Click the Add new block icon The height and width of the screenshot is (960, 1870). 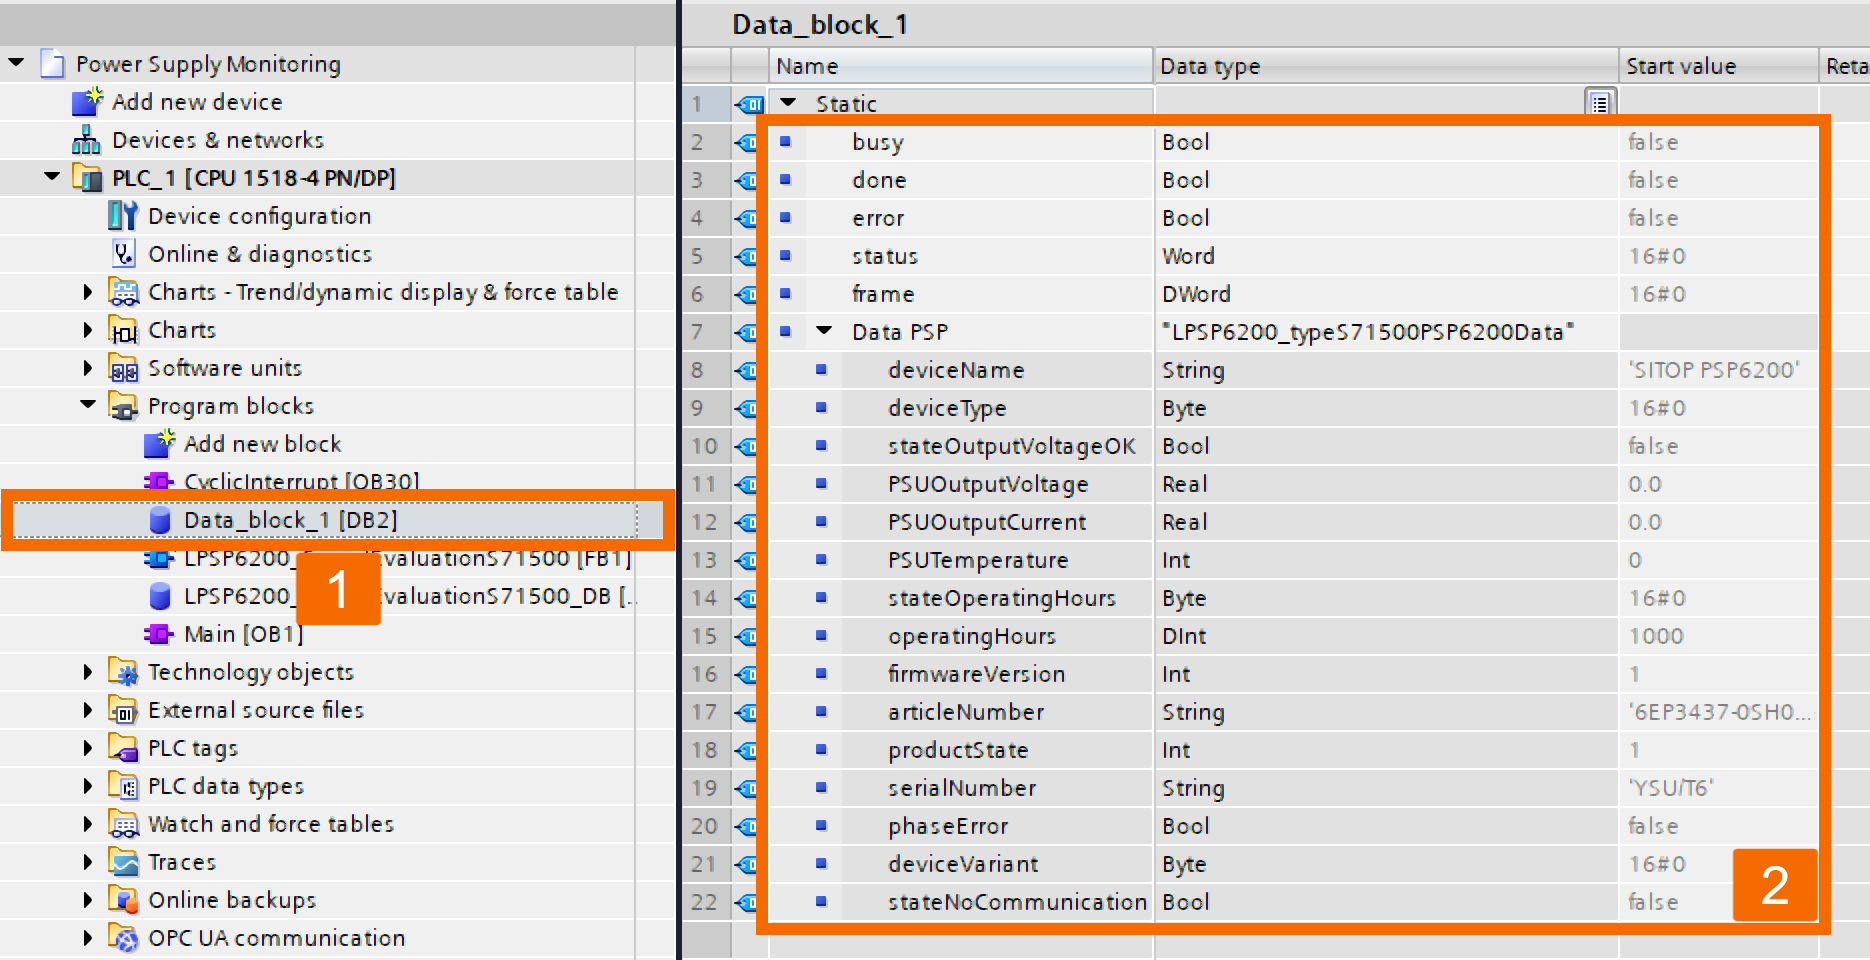(x=160, y=443)
